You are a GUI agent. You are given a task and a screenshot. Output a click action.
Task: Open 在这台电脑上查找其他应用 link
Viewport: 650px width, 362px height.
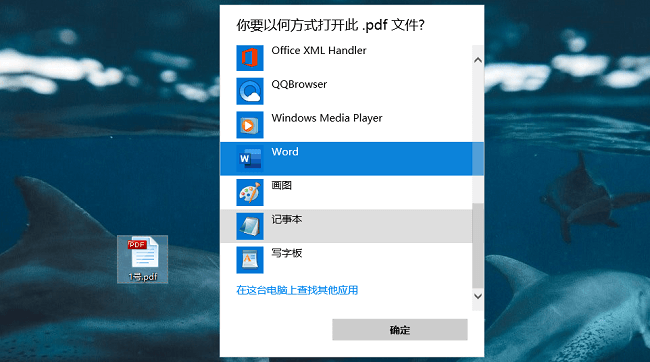(297, 290)
